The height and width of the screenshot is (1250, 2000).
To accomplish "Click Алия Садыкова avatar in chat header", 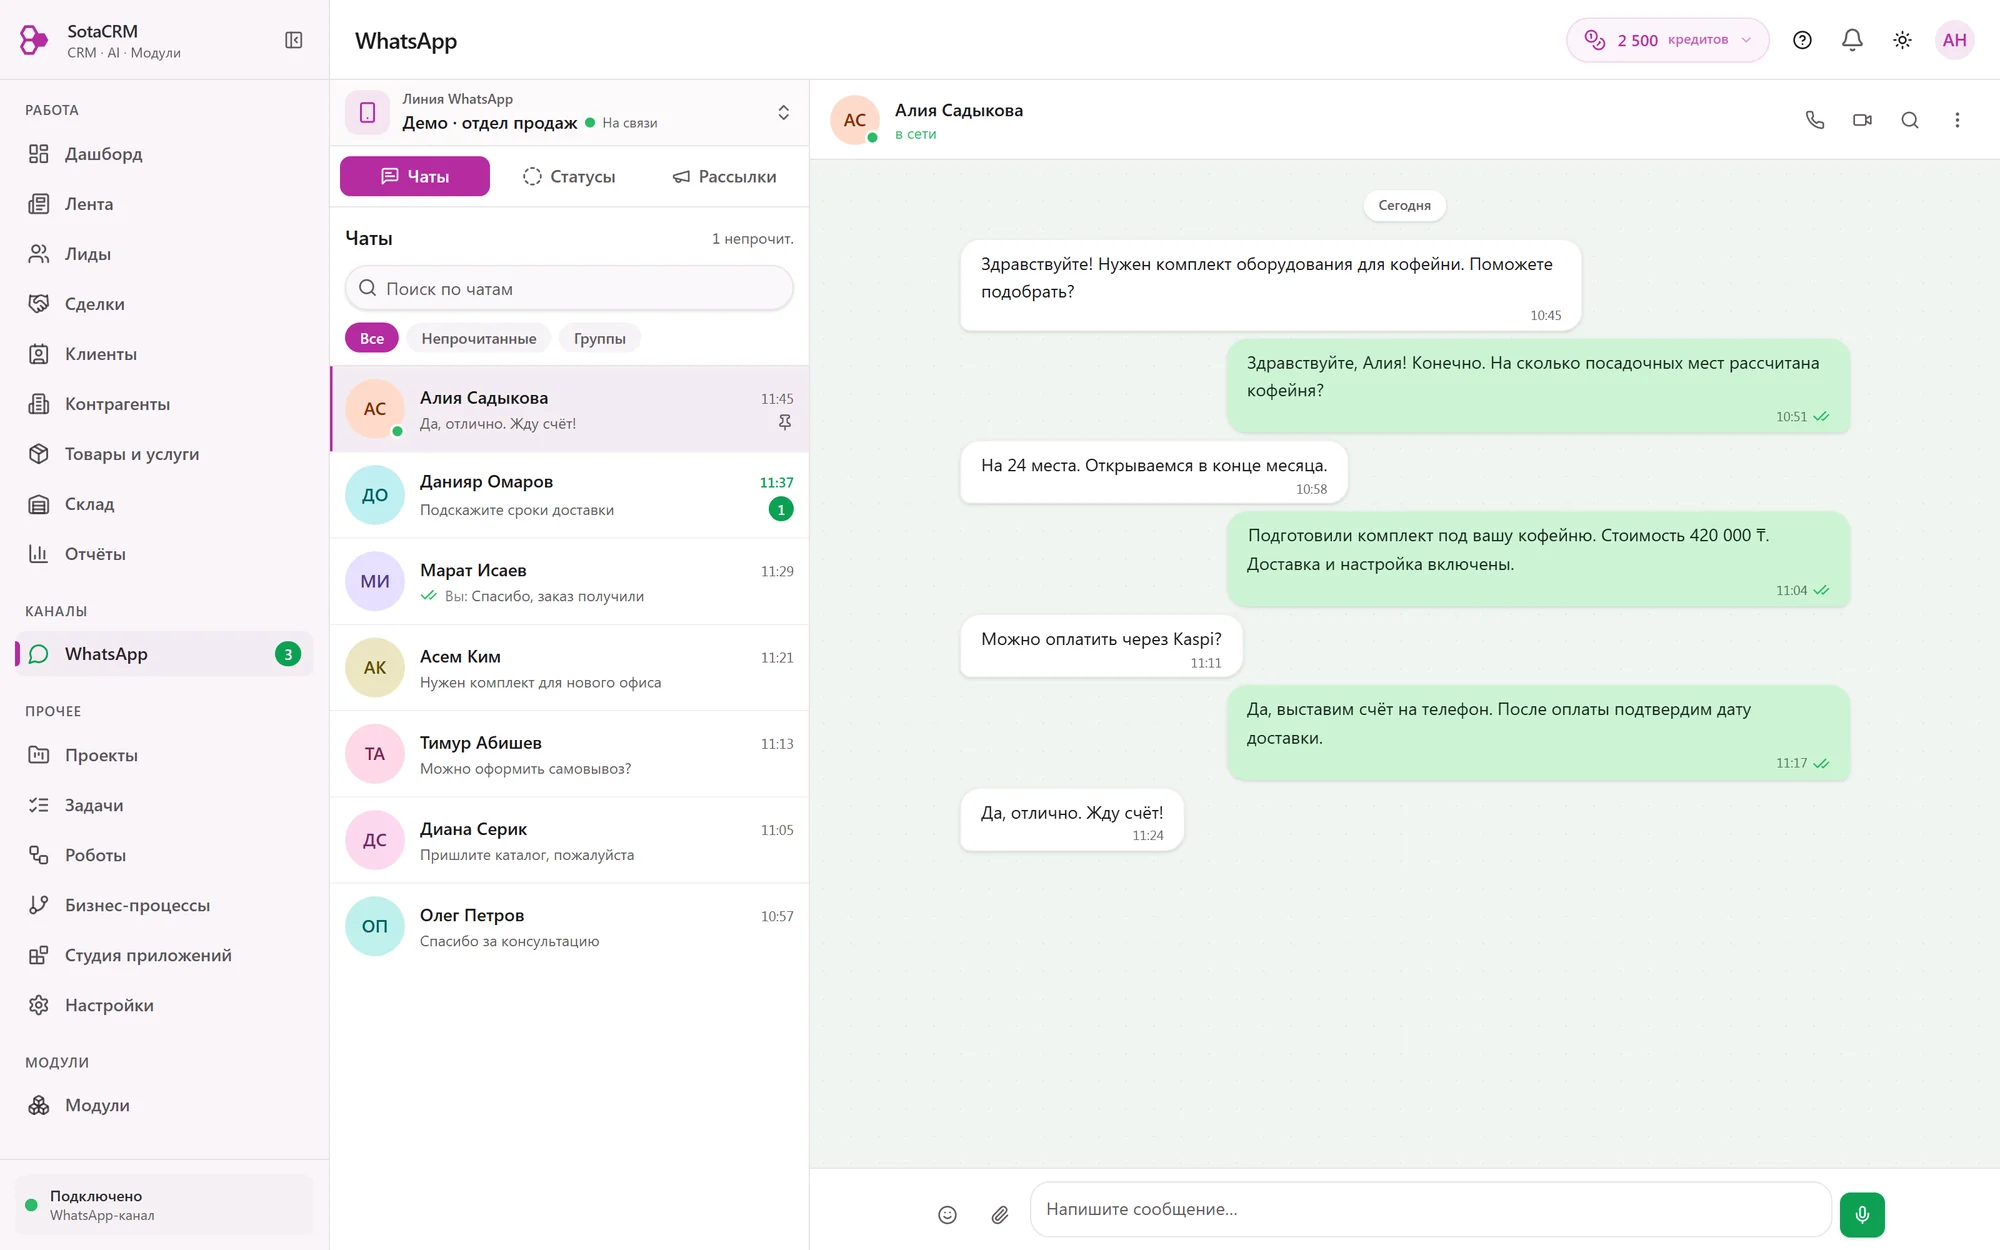I will tap(855, 120).
